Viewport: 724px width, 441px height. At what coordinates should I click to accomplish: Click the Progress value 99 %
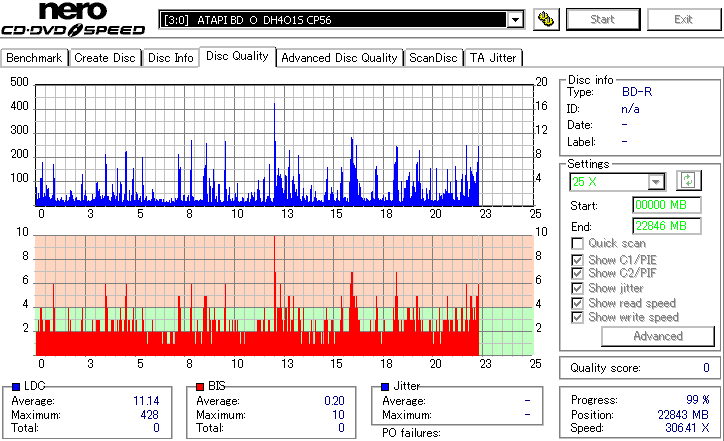[x=698, y=399]
